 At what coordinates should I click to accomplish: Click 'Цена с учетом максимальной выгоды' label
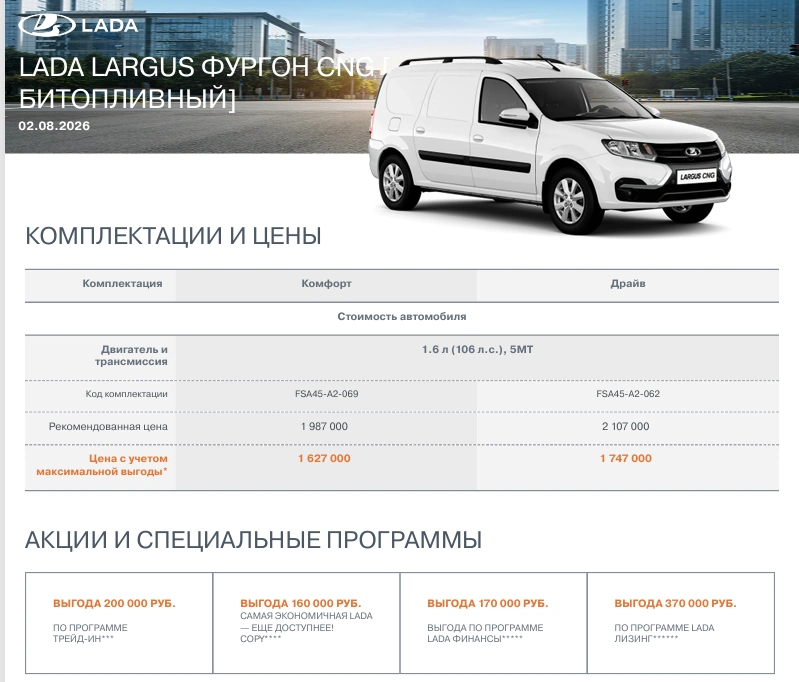[102, 465]
